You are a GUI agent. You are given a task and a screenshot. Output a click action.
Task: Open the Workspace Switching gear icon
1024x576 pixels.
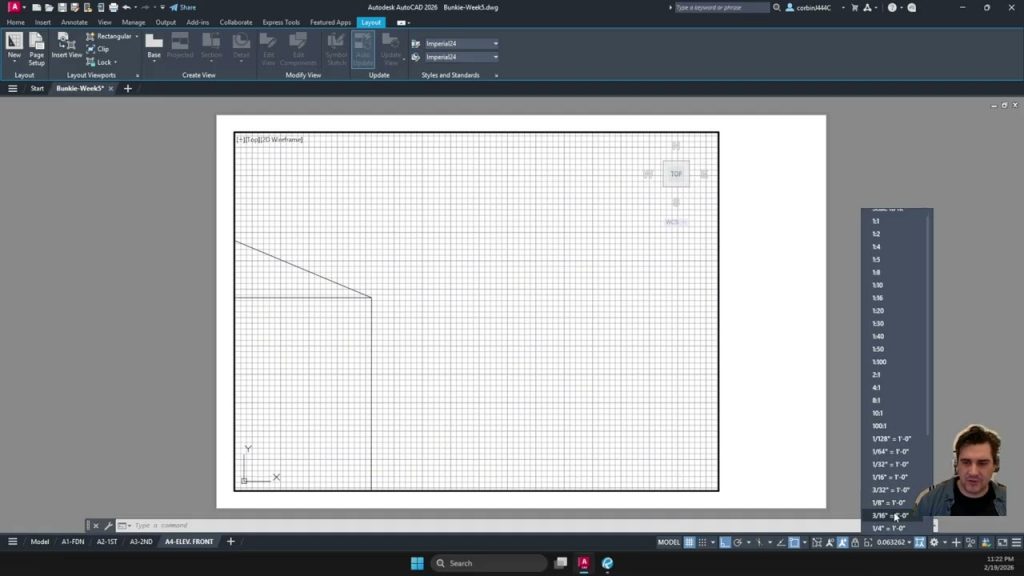[x=934, y=542]
